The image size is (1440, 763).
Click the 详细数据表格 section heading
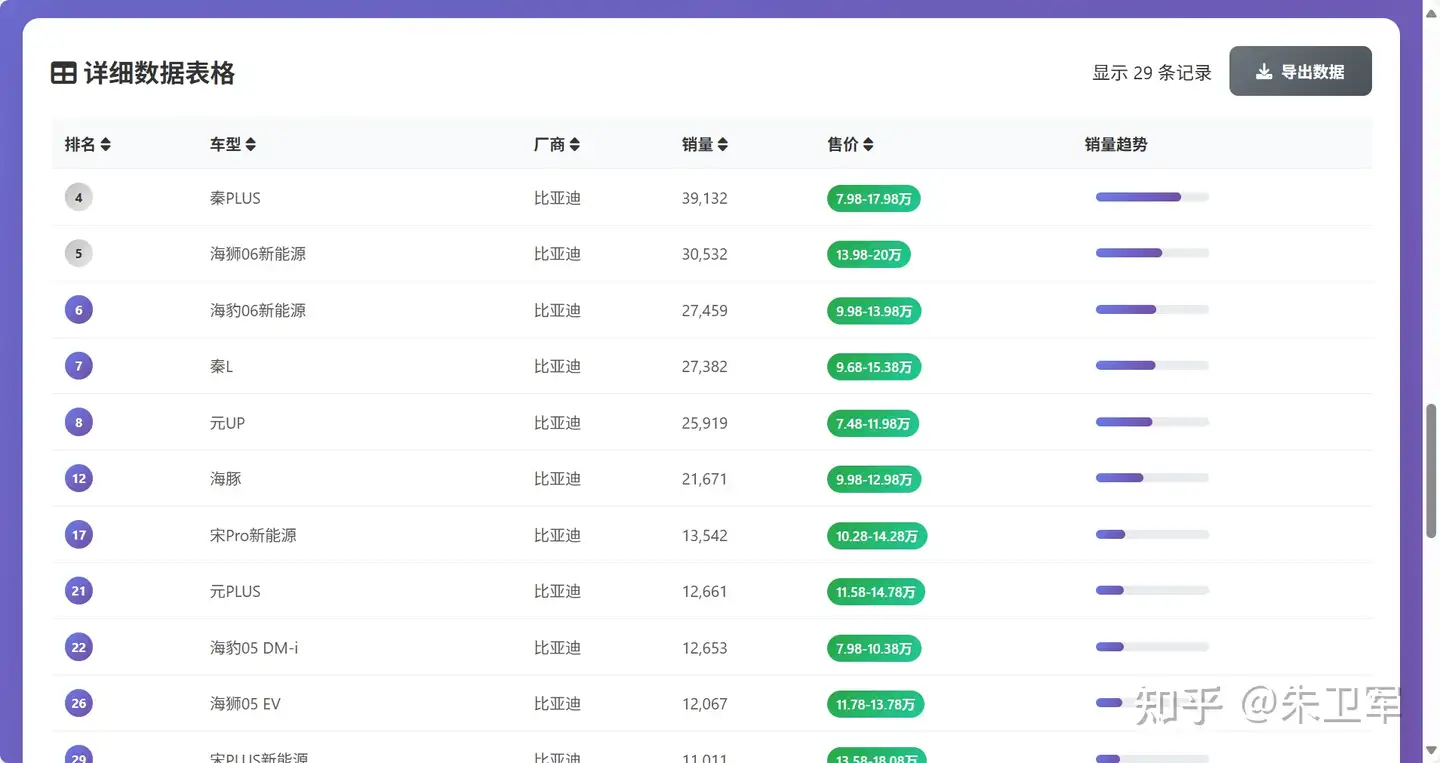click(159, 73)
